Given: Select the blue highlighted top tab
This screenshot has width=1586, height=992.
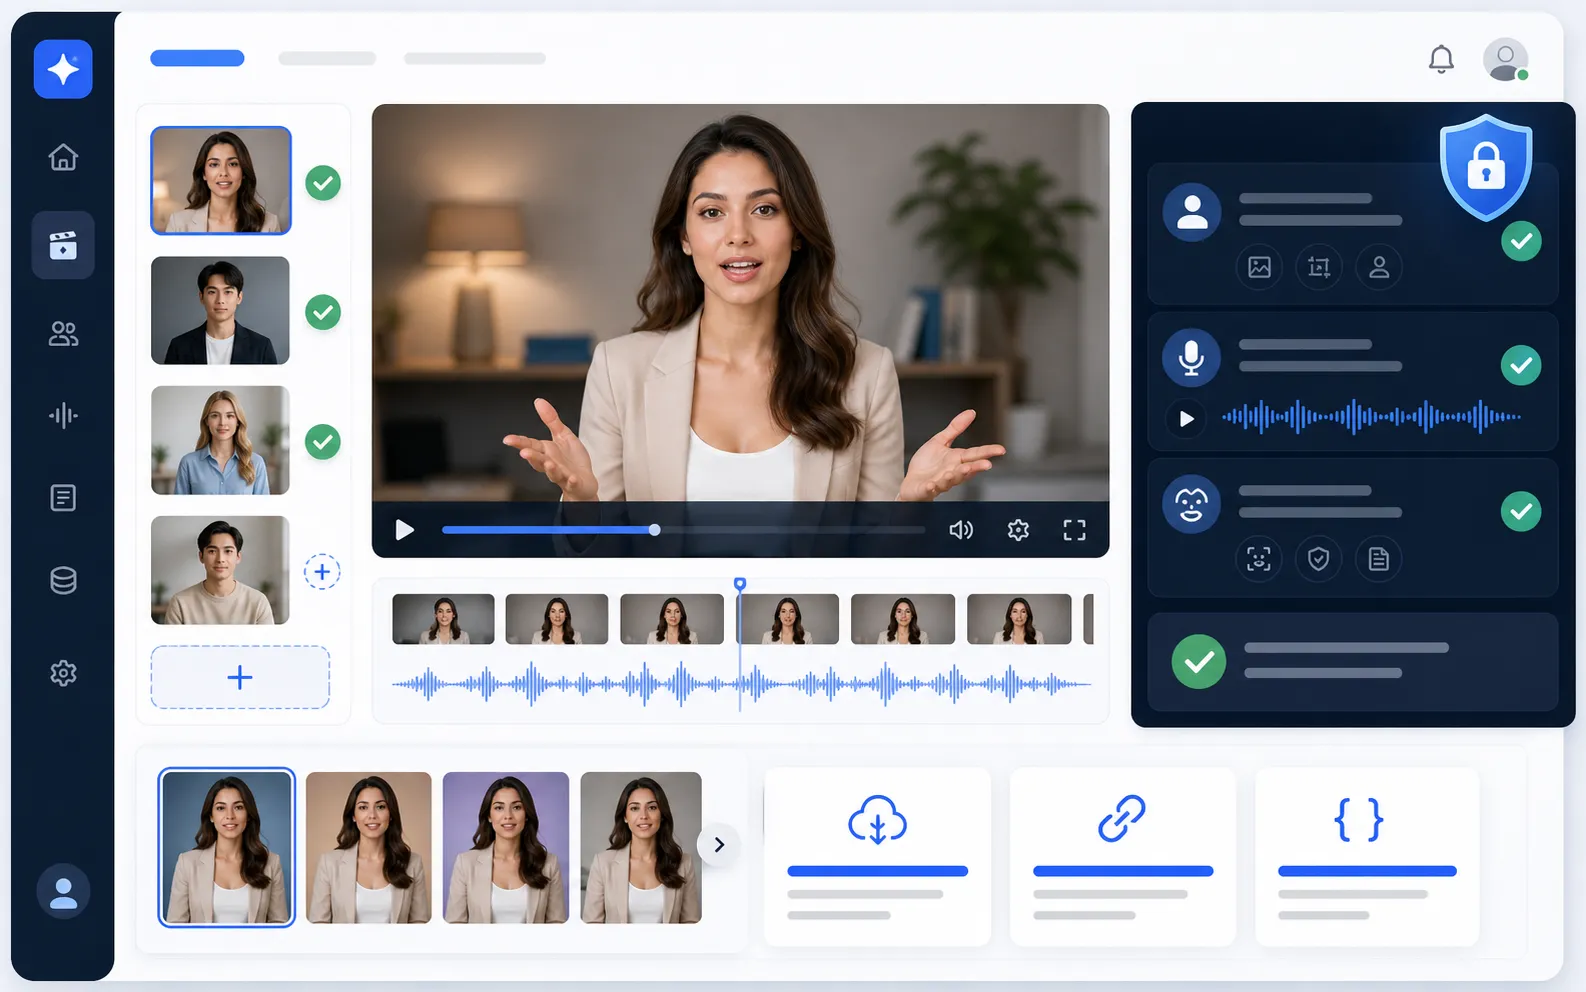Looking at the screenshot, I should pos(197,58).
